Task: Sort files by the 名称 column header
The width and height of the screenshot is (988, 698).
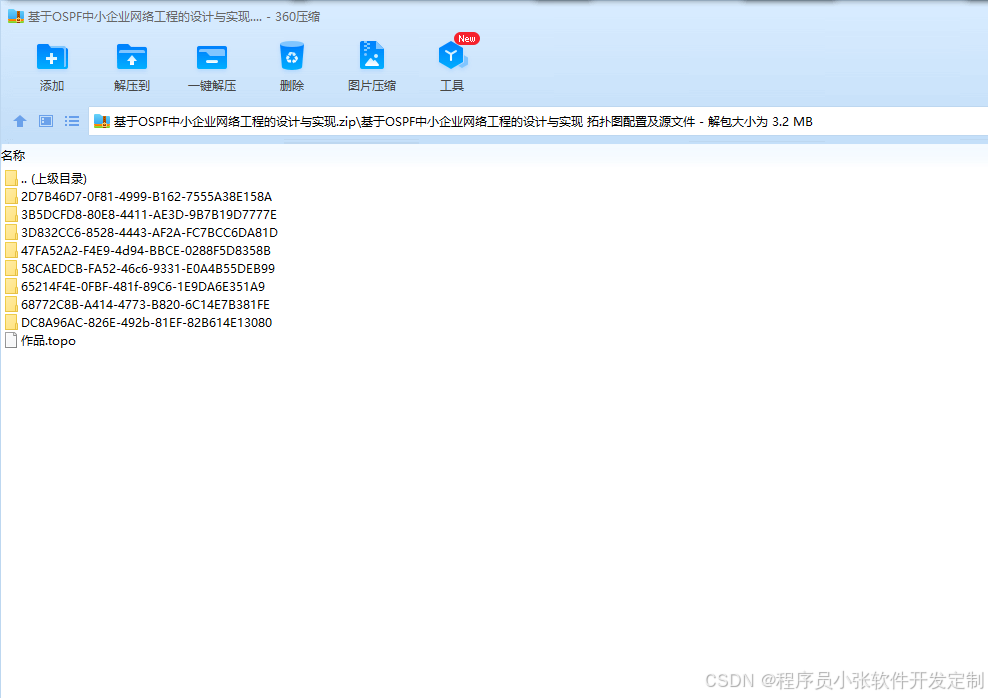Action: pos(14,155)
